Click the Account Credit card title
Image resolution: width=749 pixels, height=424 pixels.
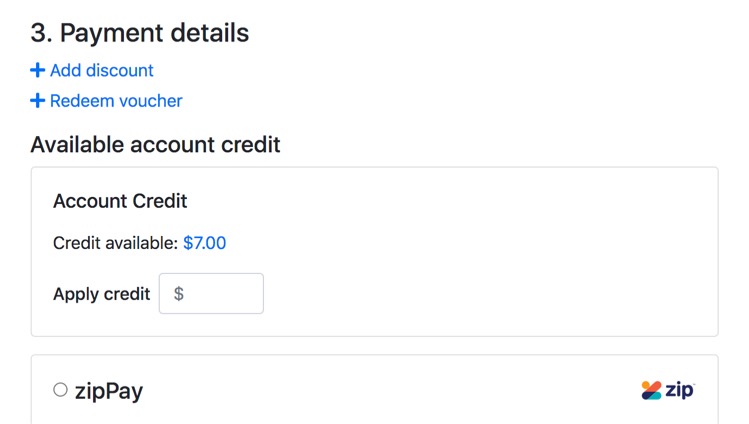point(120,201)
